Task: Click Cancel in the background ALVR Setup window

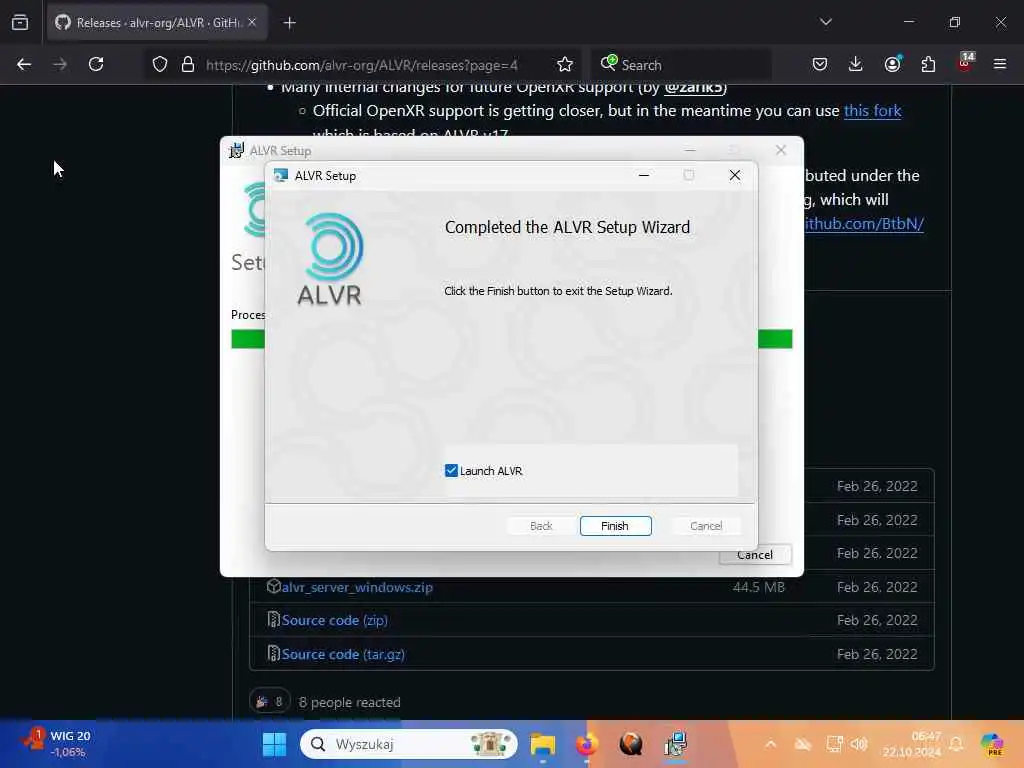Action: click(x=755, y=555)
